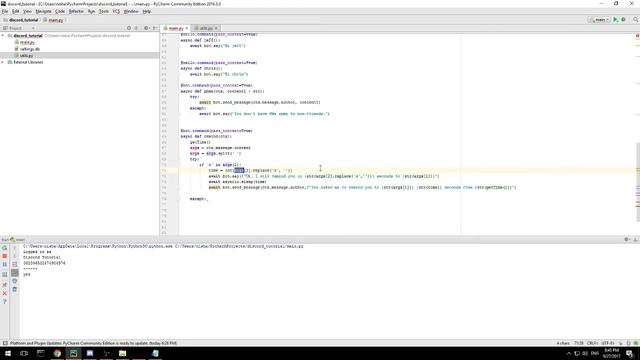
Task: Collapse the discord_tutorial project folder
Action: 3,36
